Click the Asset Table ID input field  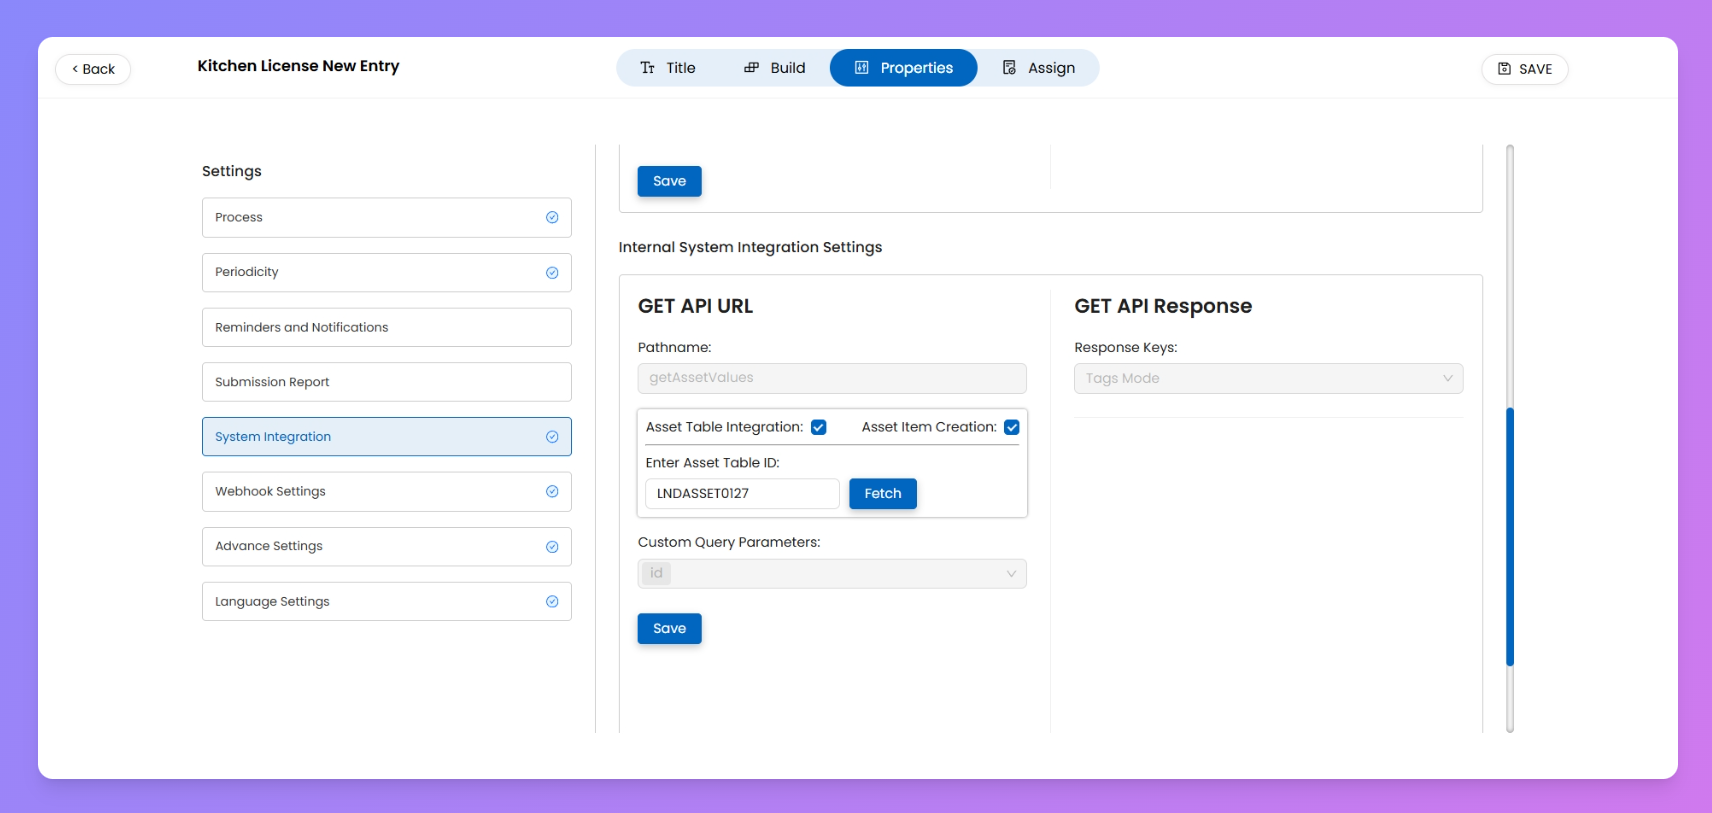tap(742, 494)
